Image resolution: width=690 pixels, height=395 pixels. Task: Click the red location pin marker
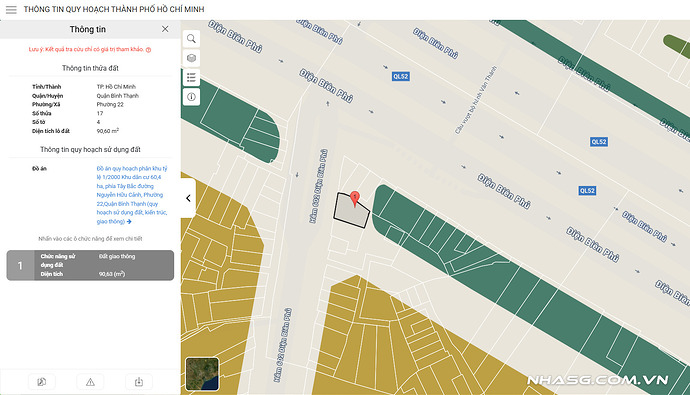[355, 199]
